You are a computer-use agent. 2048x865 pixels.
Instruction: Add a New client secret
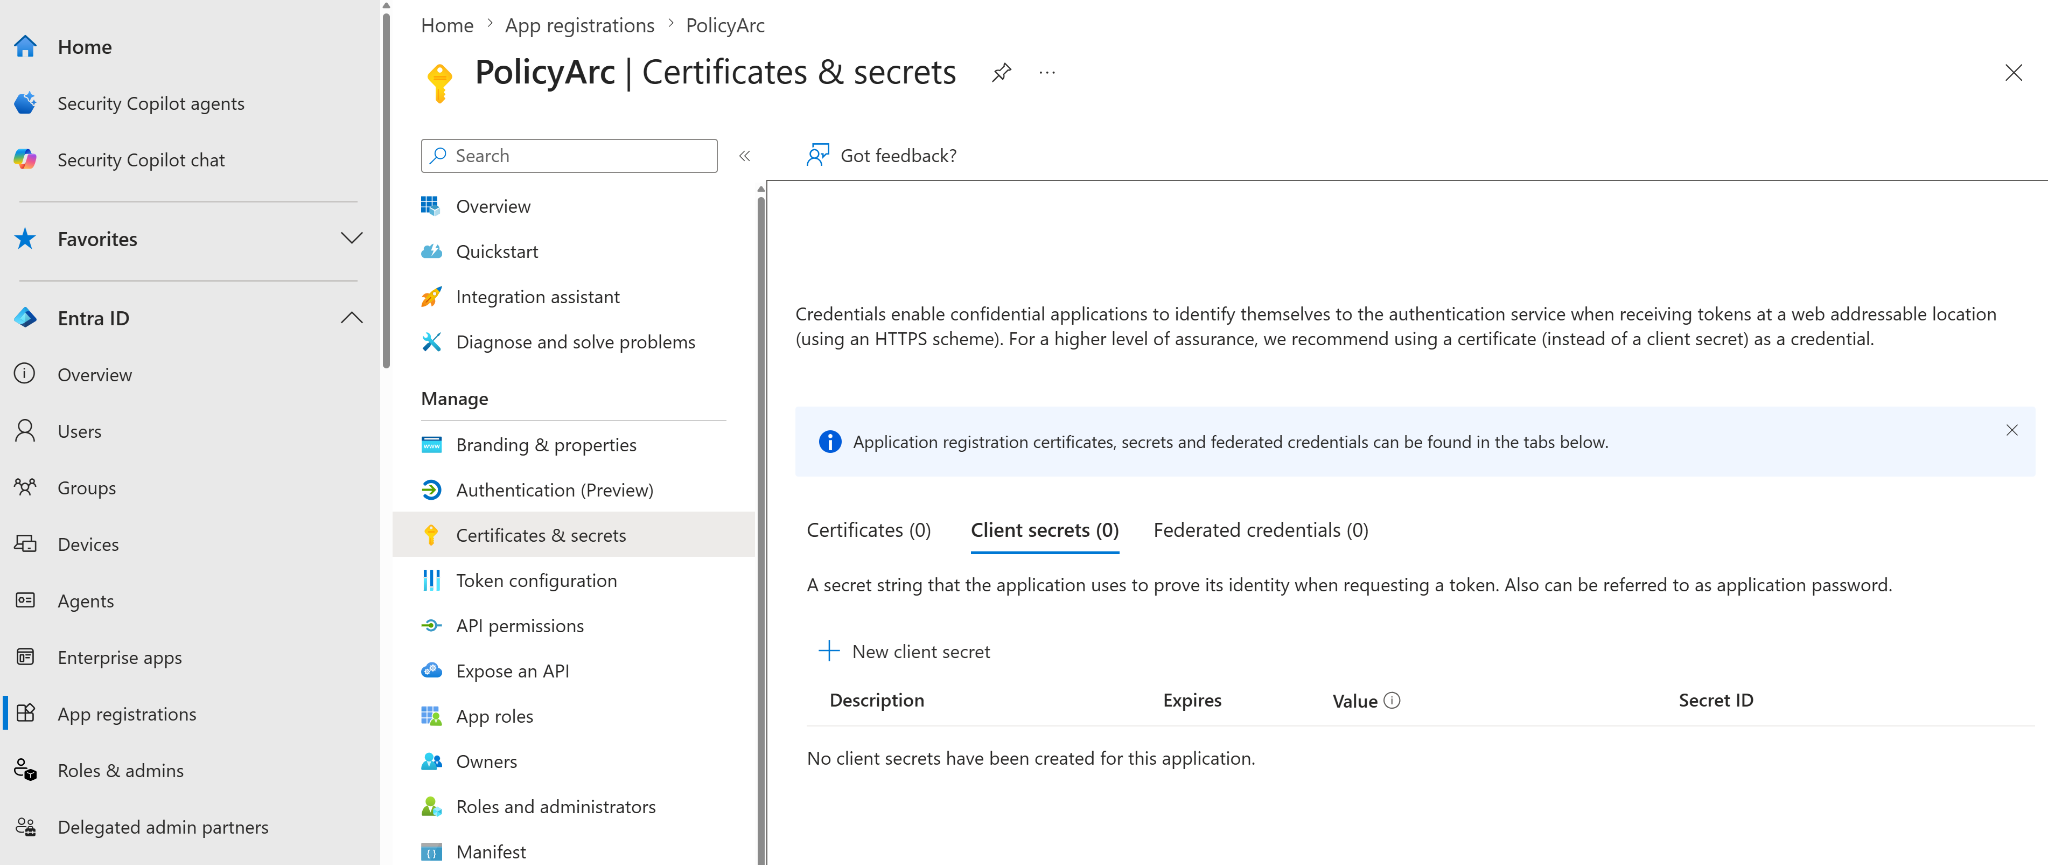[905, 651]
